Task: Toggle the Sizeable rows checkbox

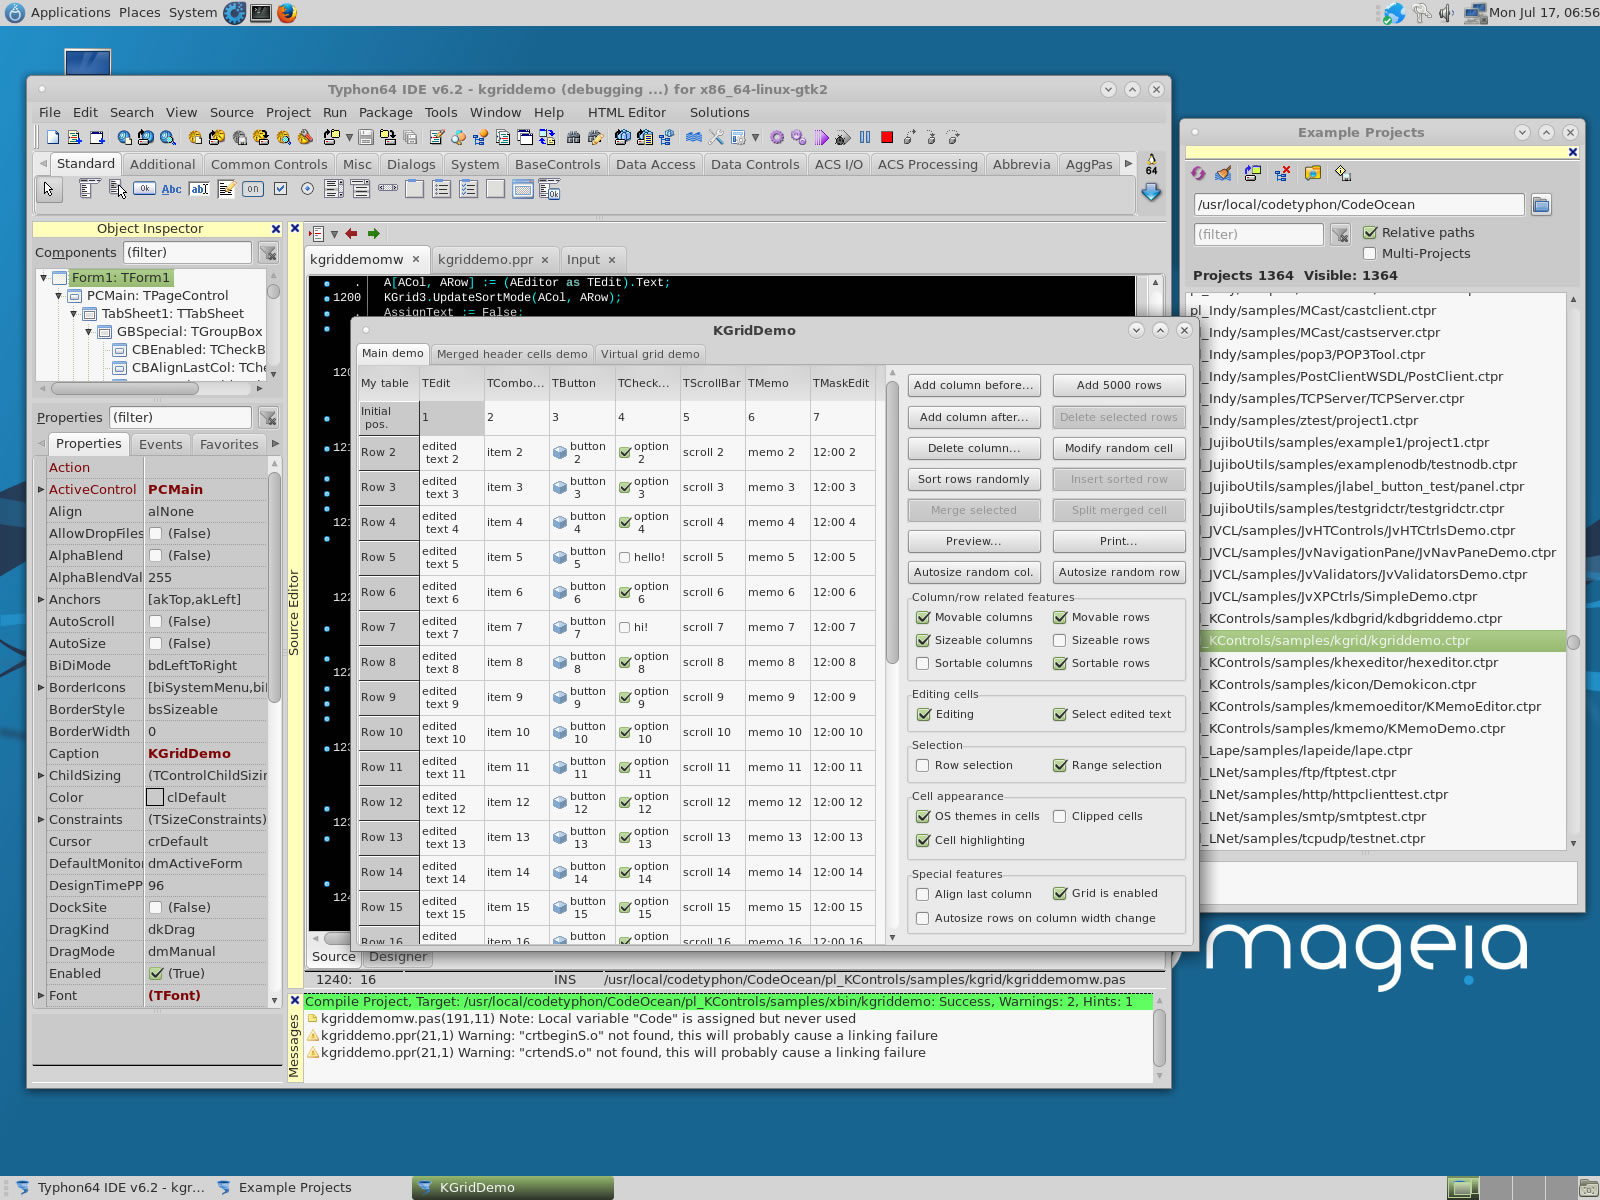Action: [1060, 641]
